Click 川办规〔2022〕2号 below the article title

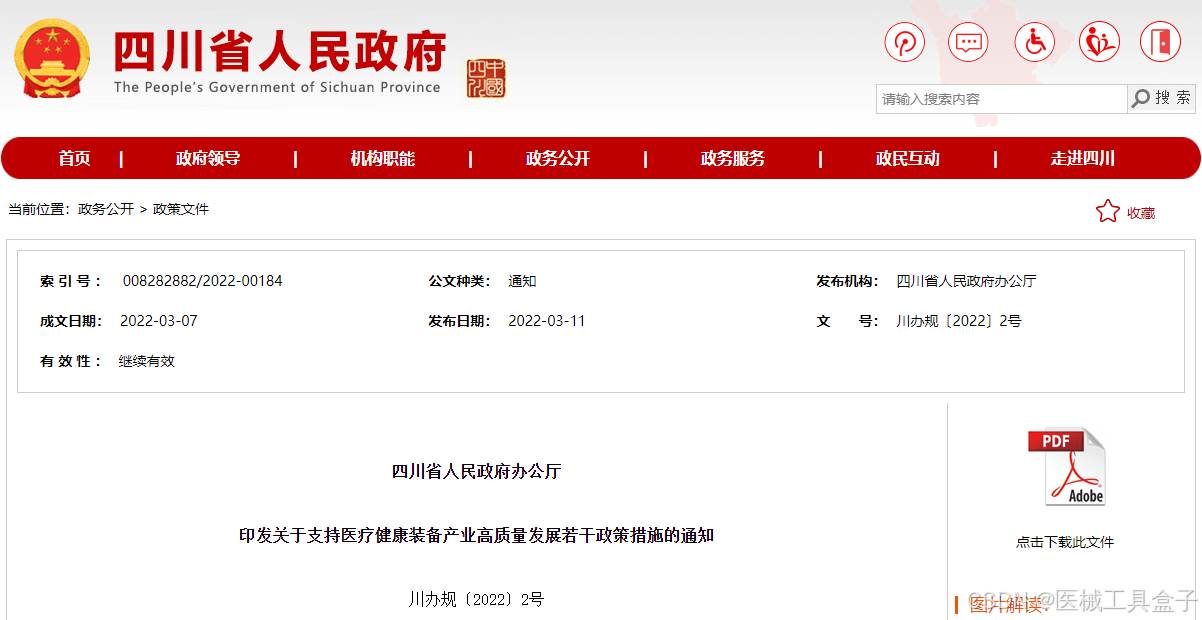(476, 599)
